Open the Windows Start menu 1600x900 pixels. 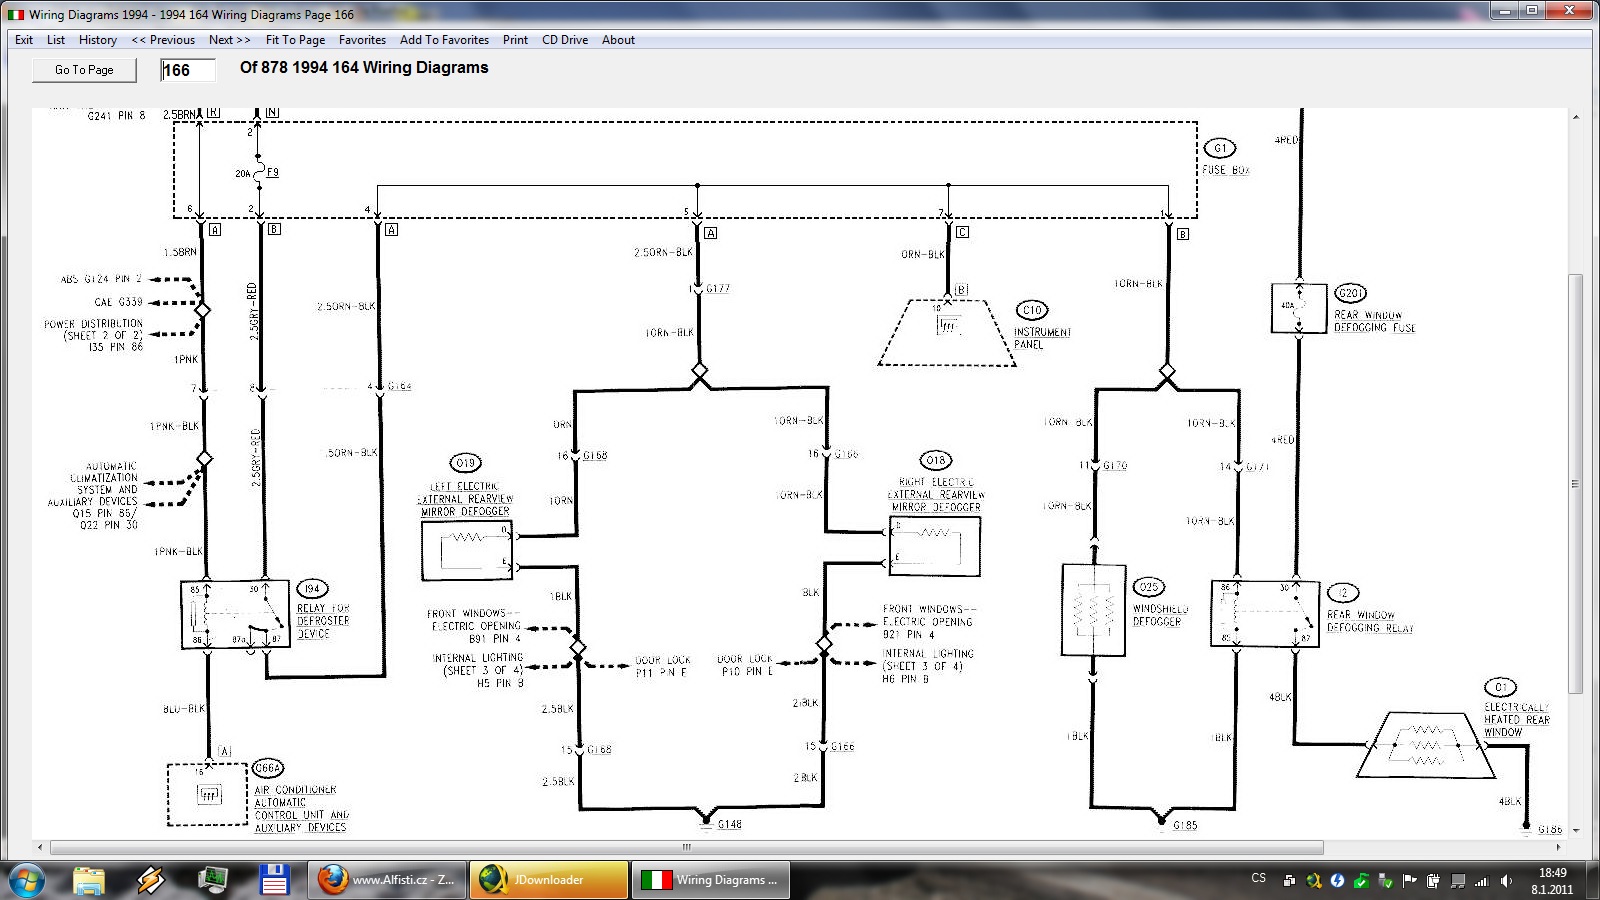(27, 879)
